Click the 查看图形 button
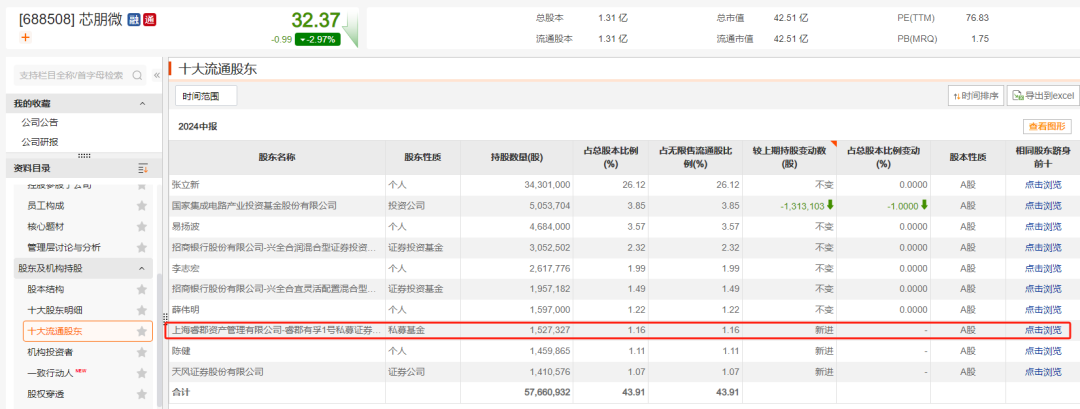Screen dimensions: 1080x409 coord(1047,127)
